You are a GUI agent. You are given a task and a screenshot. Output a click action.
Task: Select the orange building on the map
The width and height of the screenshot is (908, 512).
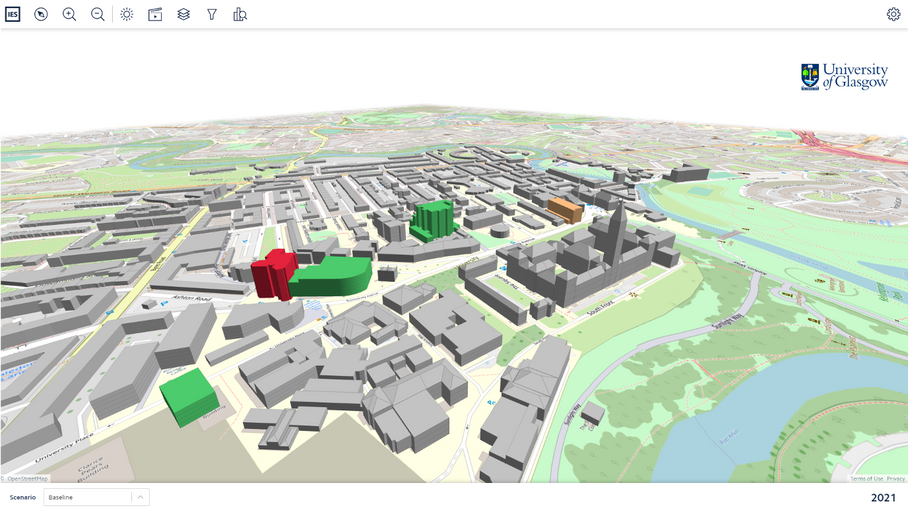click(x=565, y=210)
